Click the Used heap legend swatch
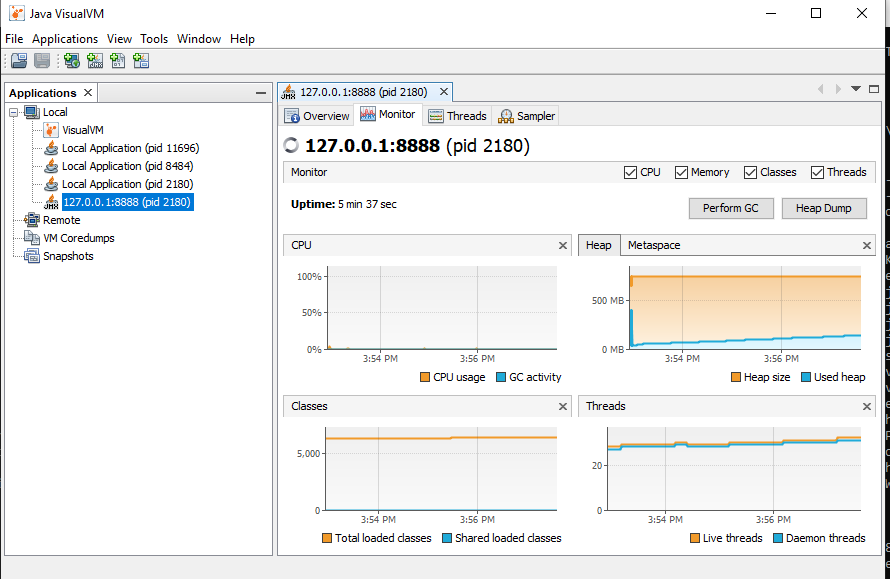This screenshot has width=890, height=579. tap(806, 377)
